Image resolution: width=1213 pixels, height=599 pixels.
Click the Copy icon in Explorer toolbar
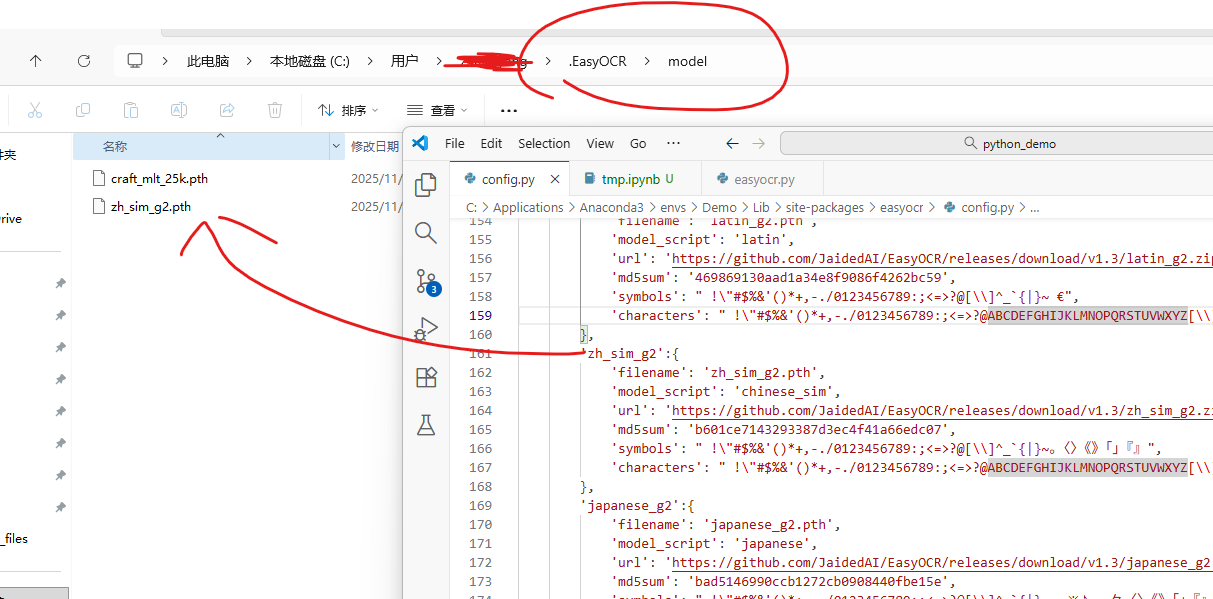point(83,110)
